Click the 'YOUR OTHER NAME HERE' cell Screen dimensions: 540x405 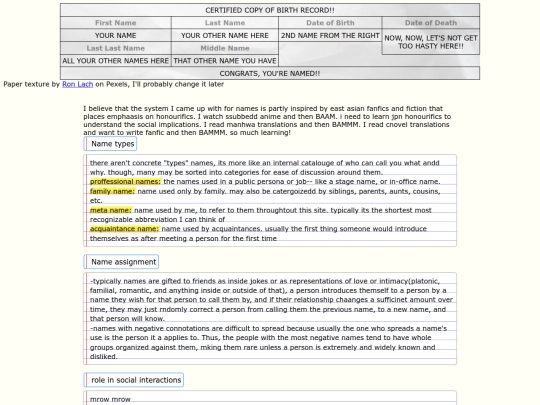[225, 35]
